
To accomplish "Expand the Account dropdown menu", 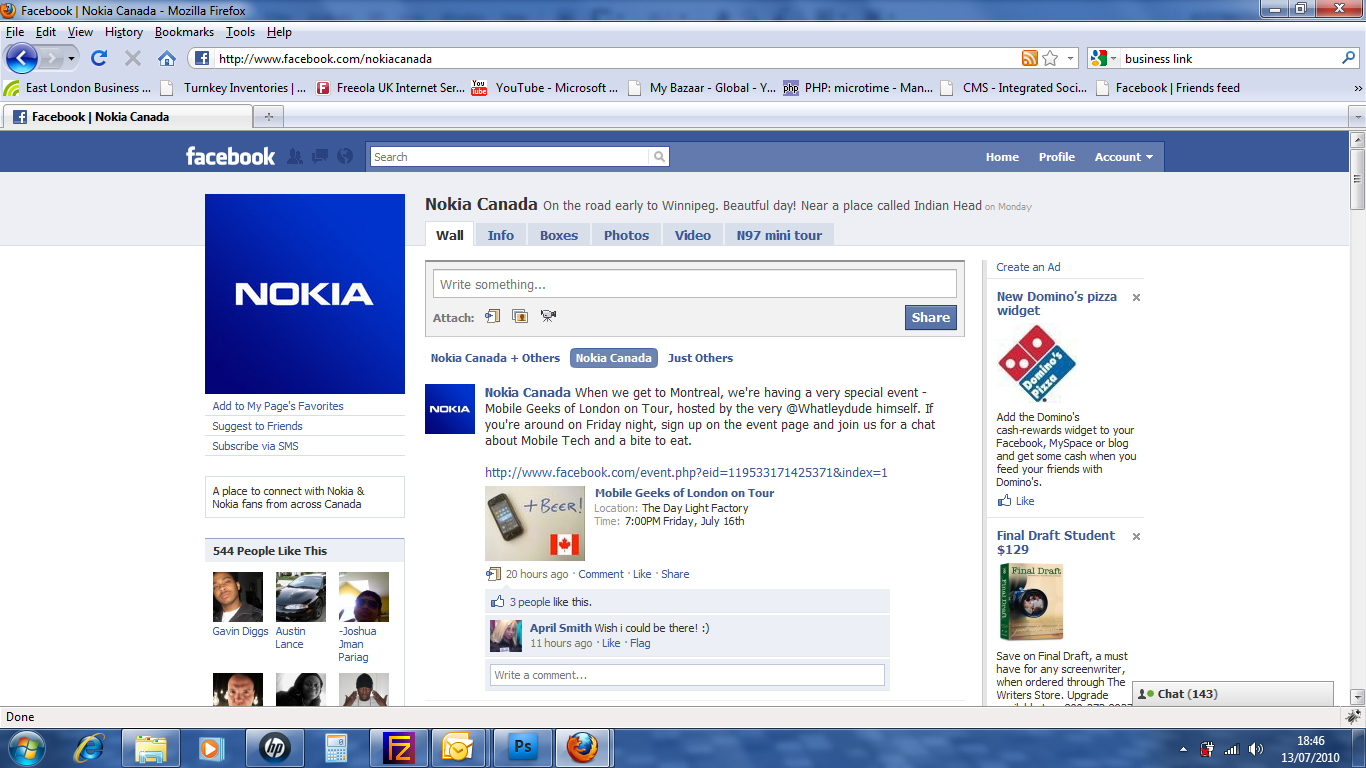I will click(1123, 157).
